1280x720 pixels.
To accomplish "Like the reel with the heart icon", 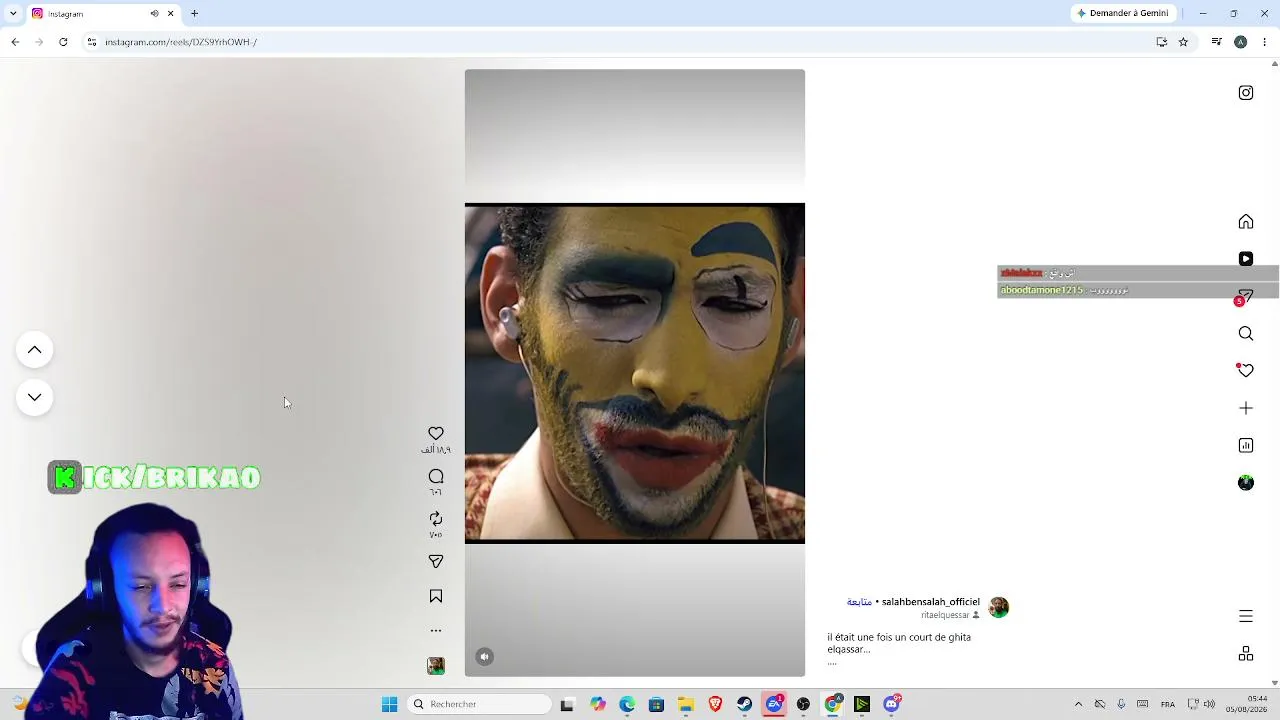I will pyautogui.click(x=436, y=433).
